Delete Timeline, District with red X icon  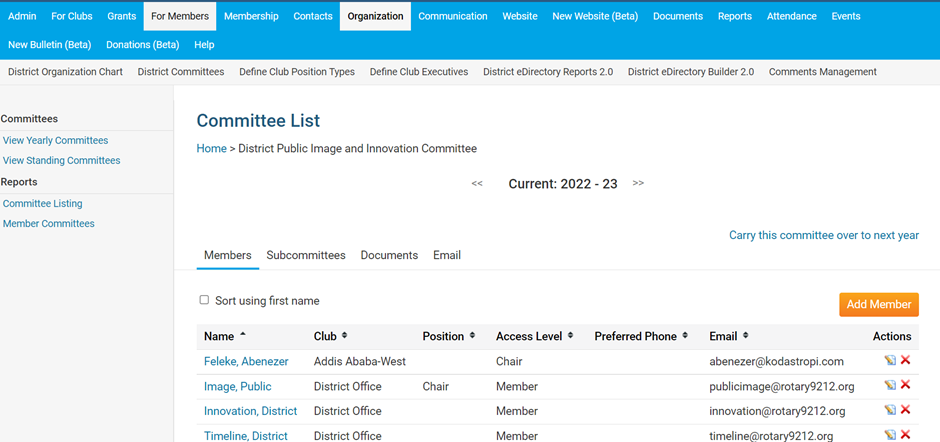(905, 435)
